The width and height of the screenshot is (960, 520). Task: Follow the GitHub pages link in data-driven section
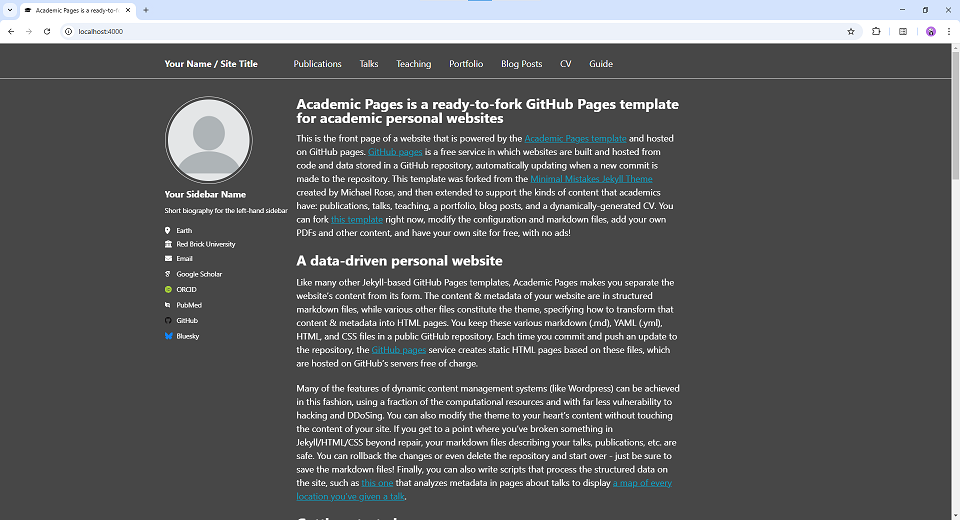(399, 350)
